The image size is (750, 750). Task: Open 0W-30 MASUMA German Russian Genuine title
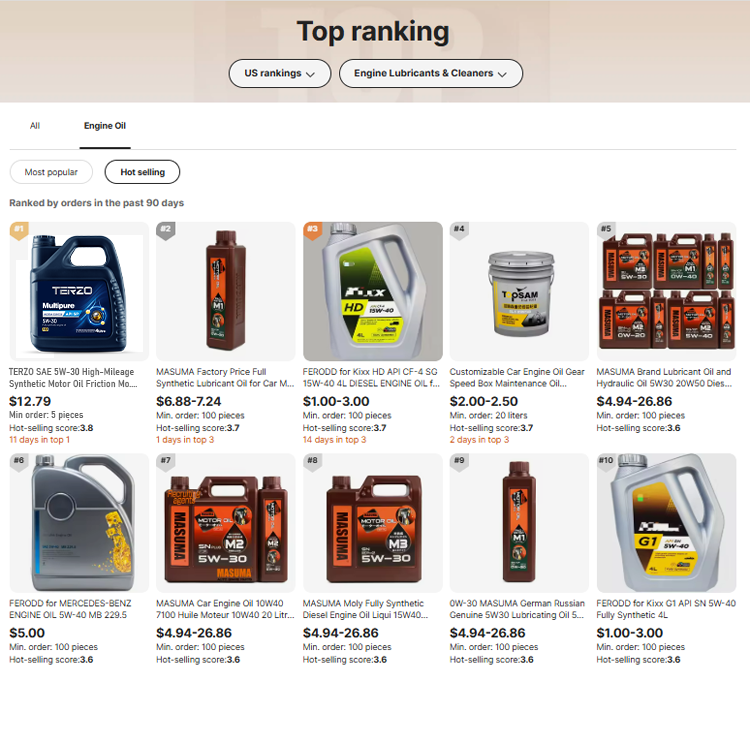click(x=517, y=609)
